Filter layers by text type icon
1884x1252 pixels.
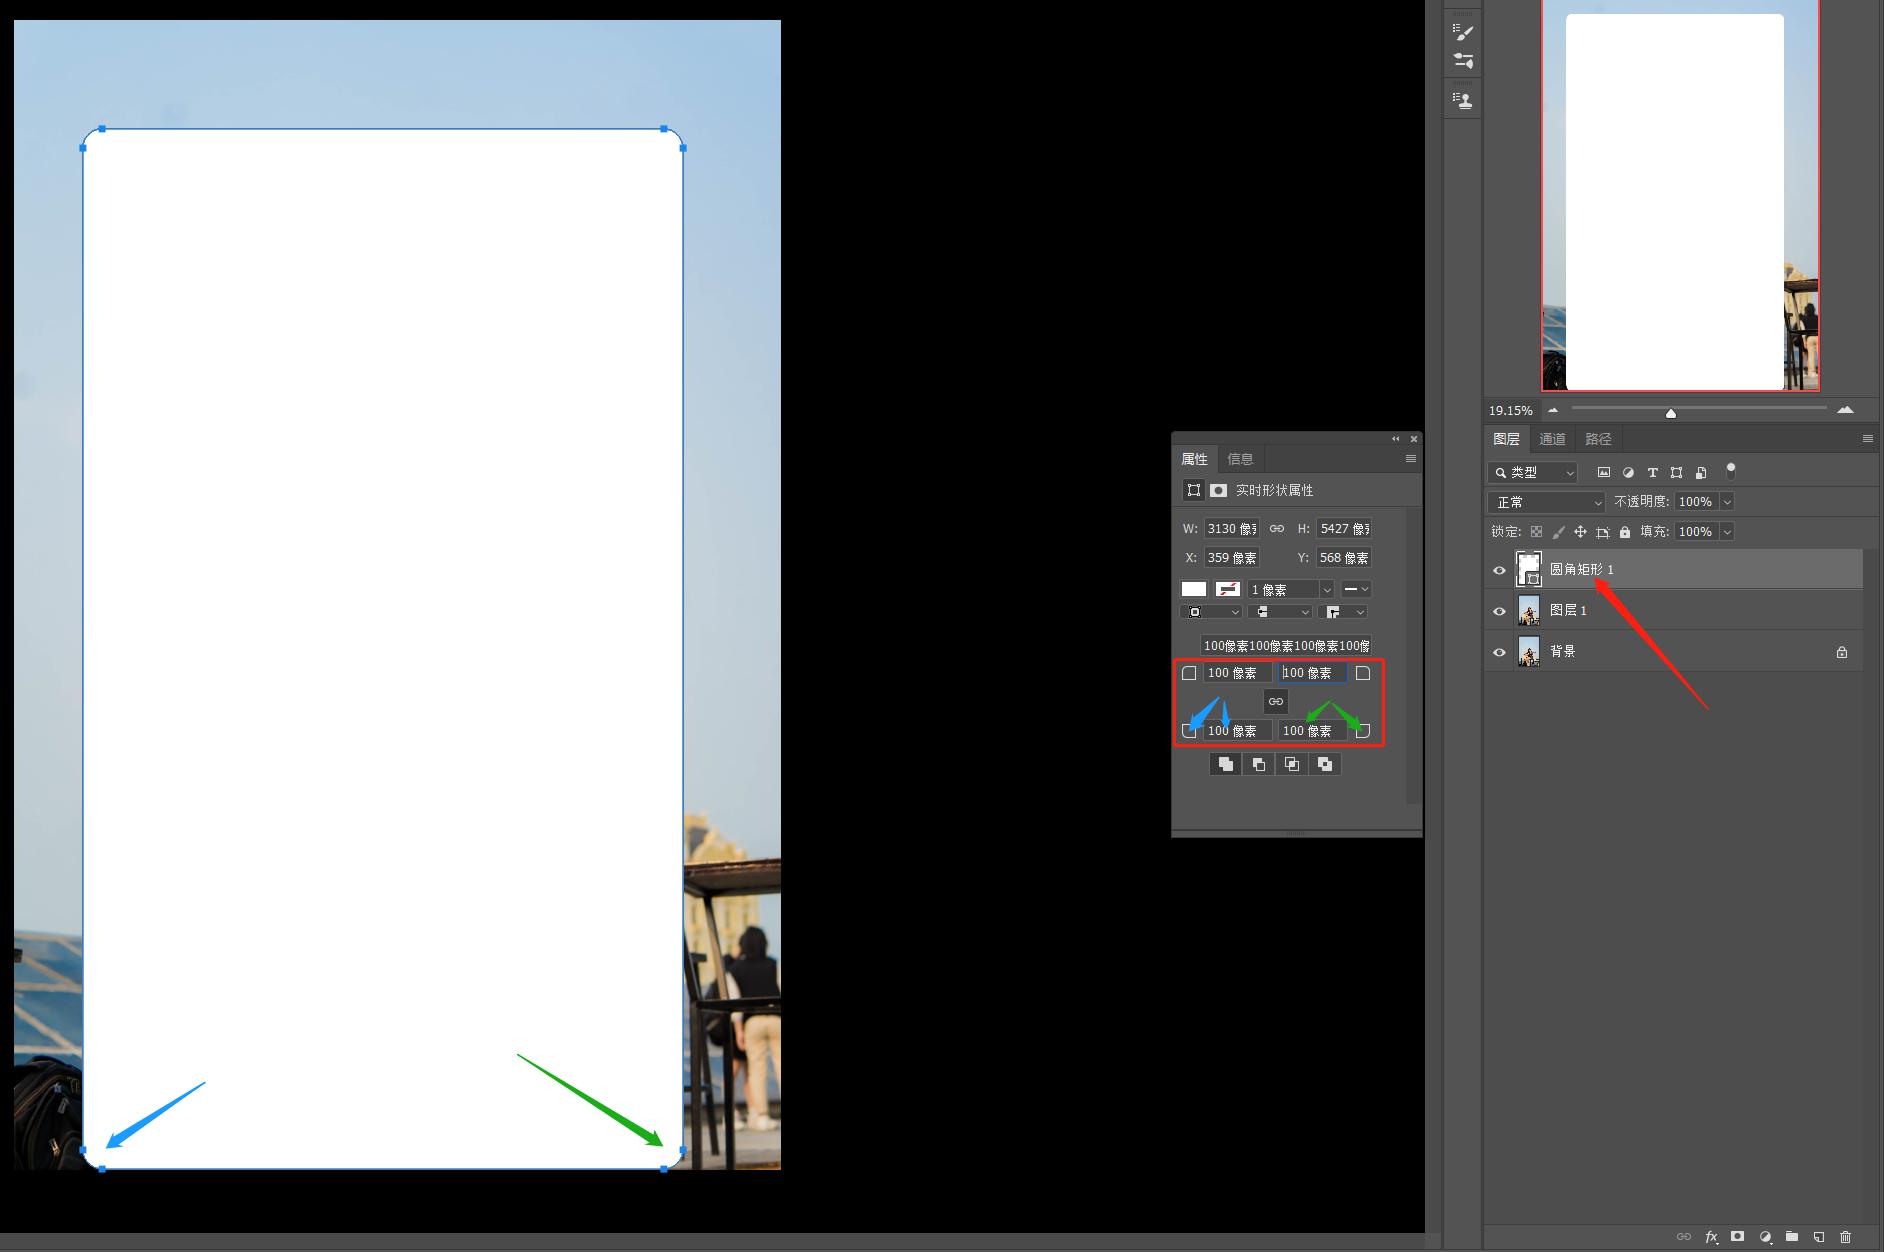1652,472
